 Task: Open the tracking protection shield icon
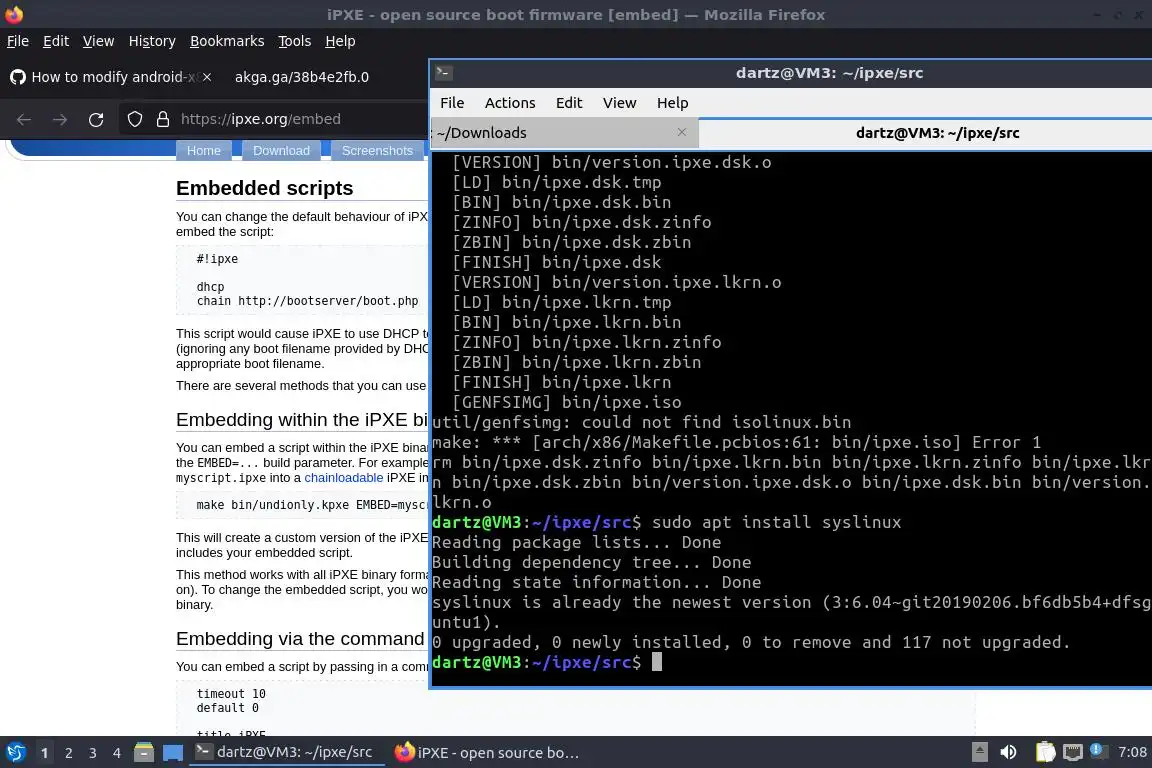click(135, 119)
